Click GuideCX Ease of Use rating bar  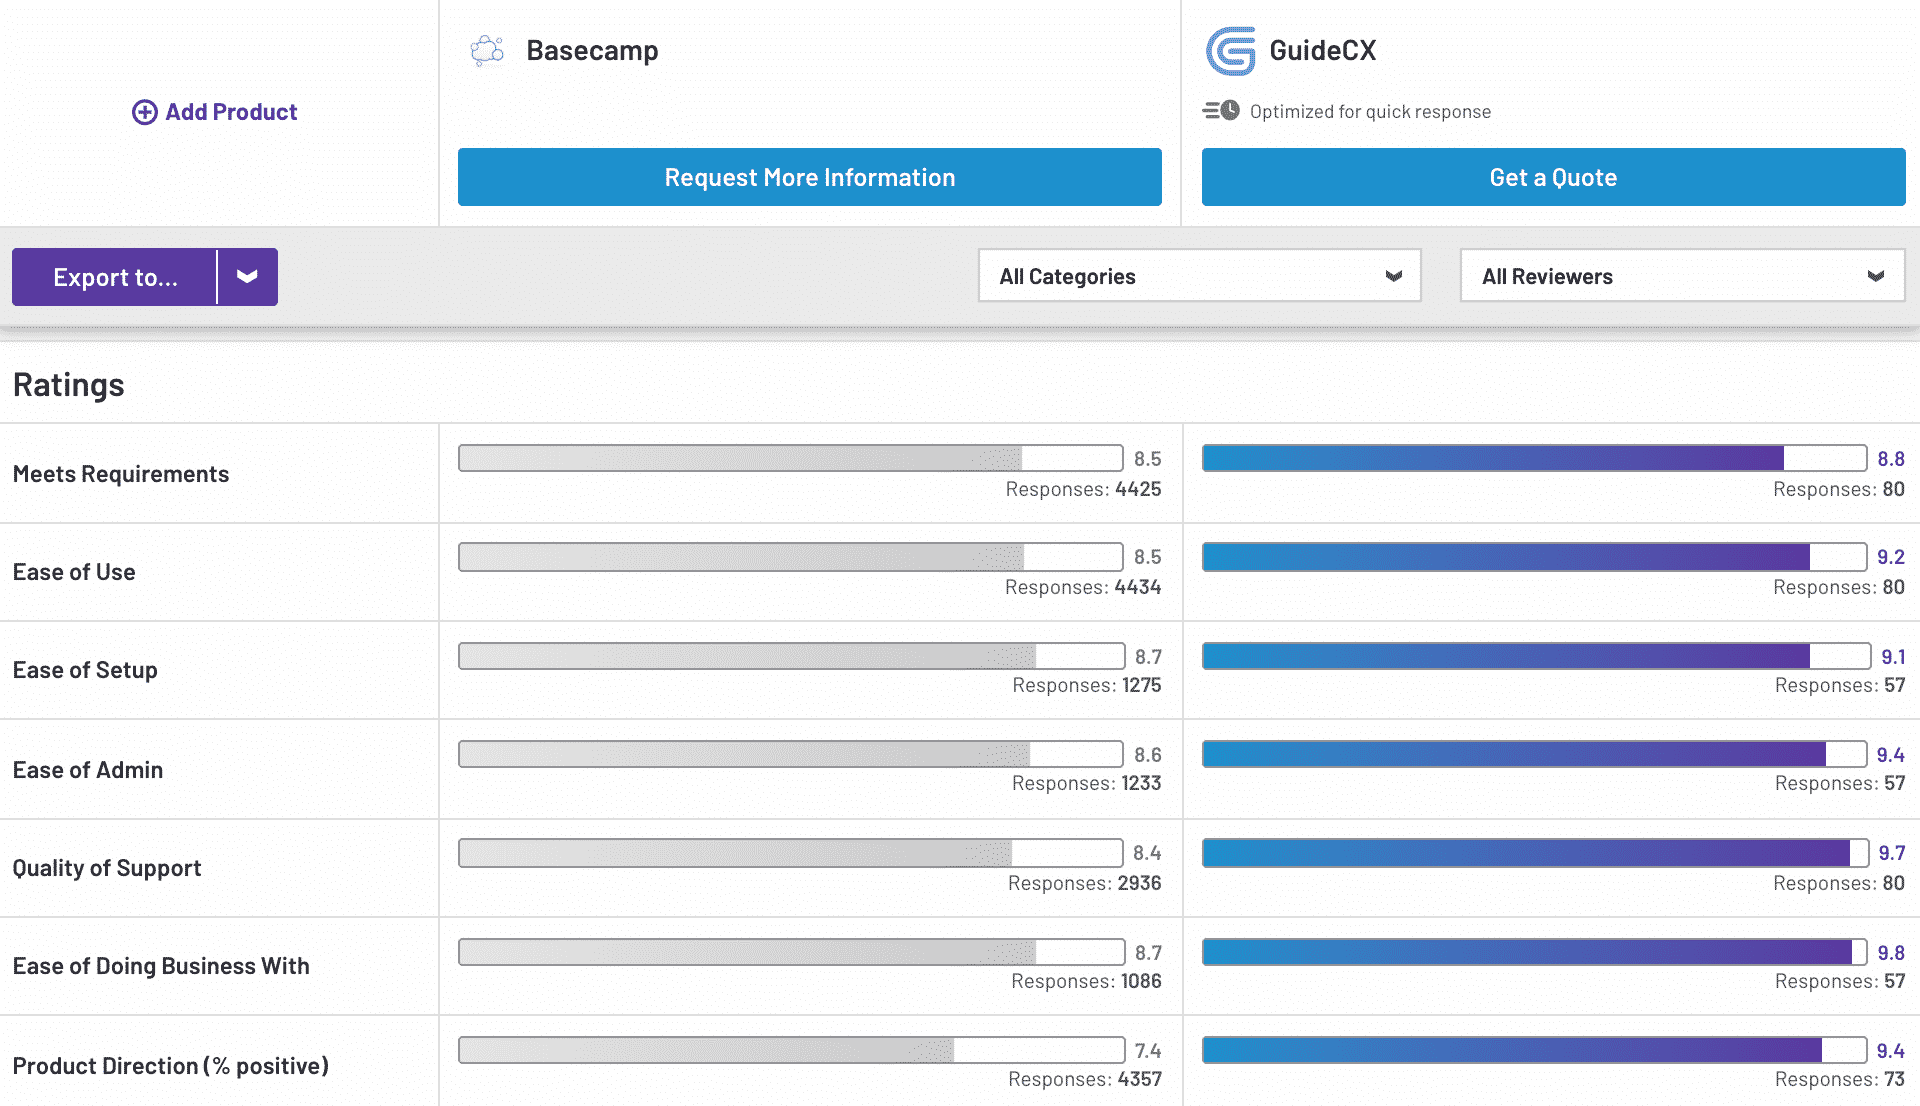point(1534,557)
